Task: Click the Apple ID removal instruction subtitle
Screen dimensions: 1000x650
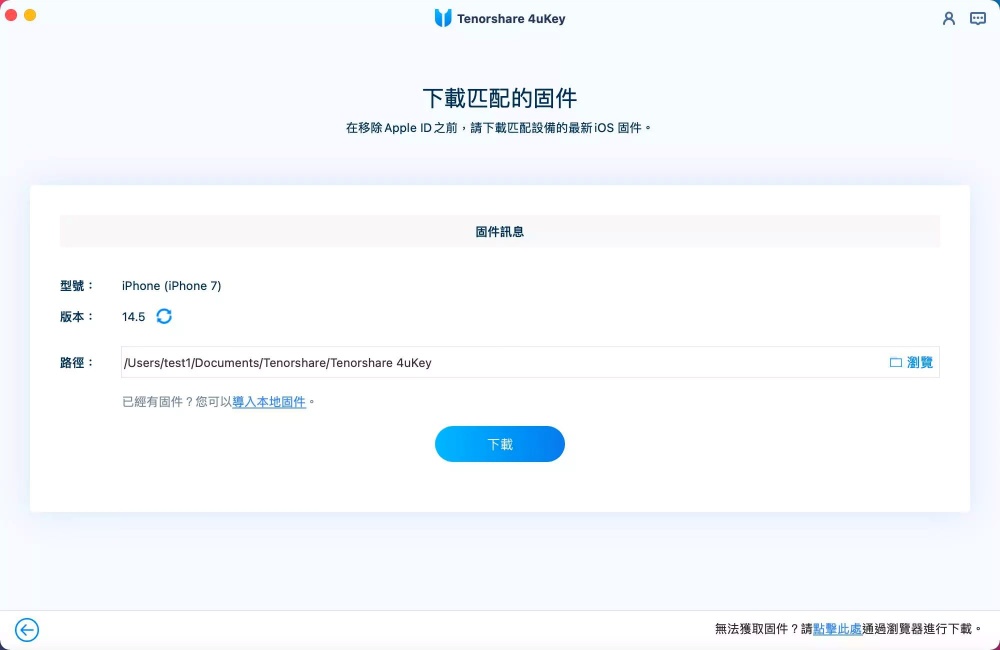Action: [499, 128]
